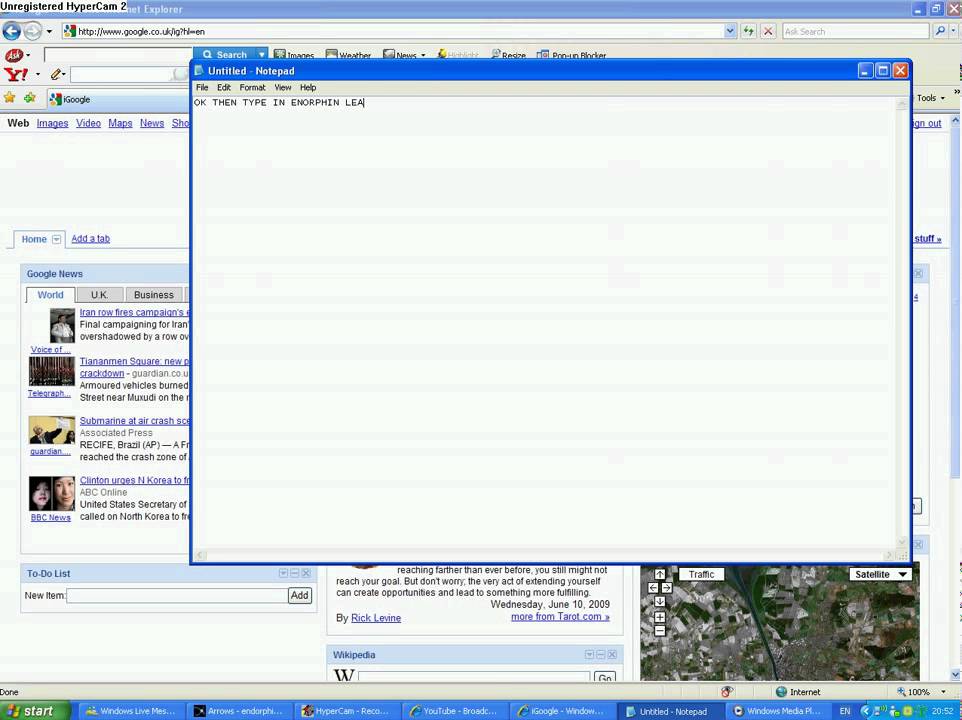Select the Business tab in Google News
This screenshot has height=720, width=962.
pos(153,295)
